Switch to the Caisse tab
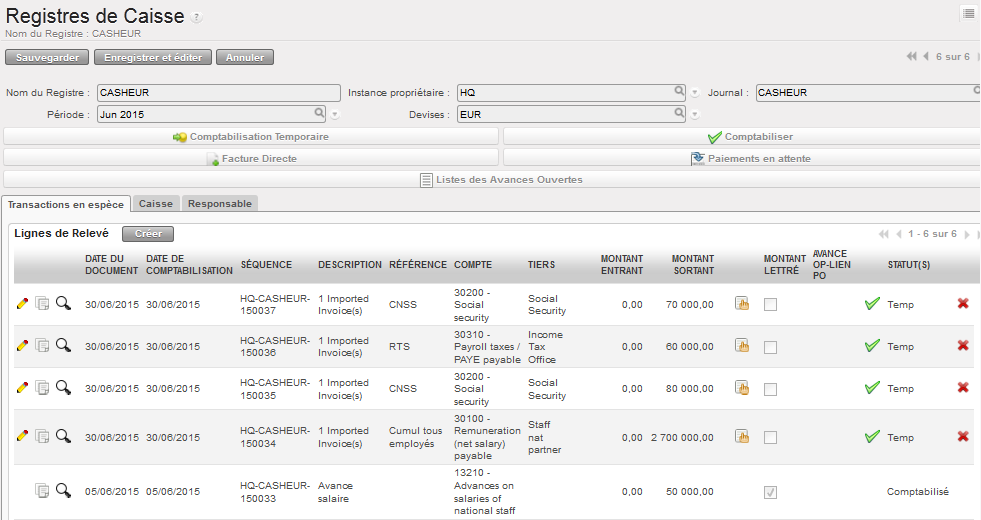This screenshot has width=981, height=520. 155,203
